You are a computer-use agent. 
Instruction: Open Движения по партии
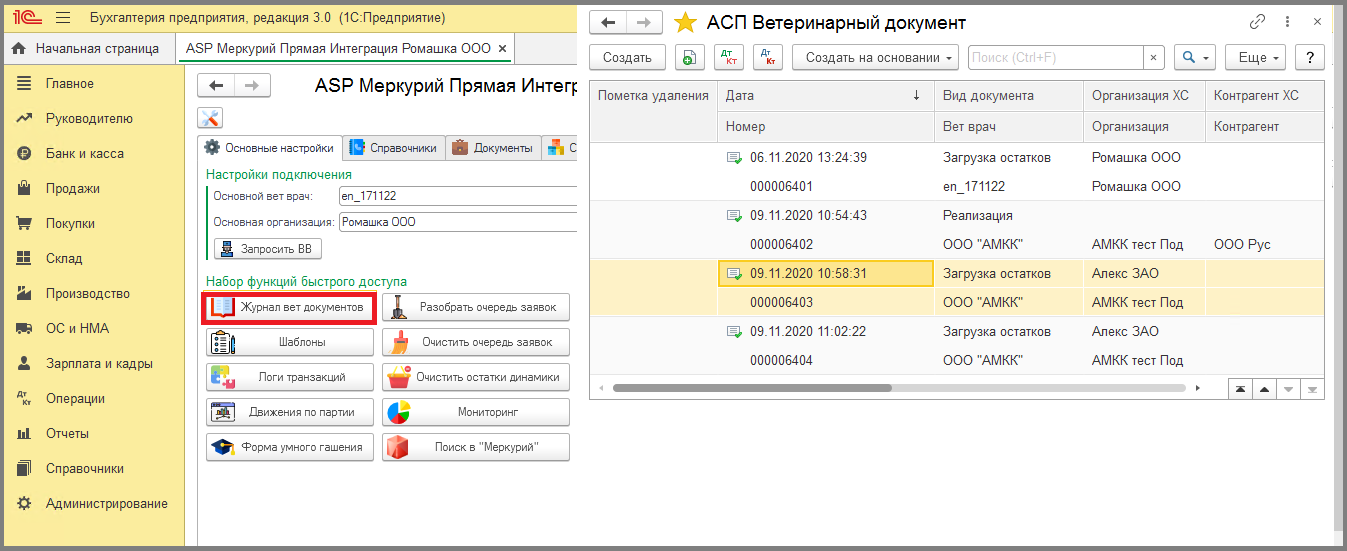tap(290, 412)
